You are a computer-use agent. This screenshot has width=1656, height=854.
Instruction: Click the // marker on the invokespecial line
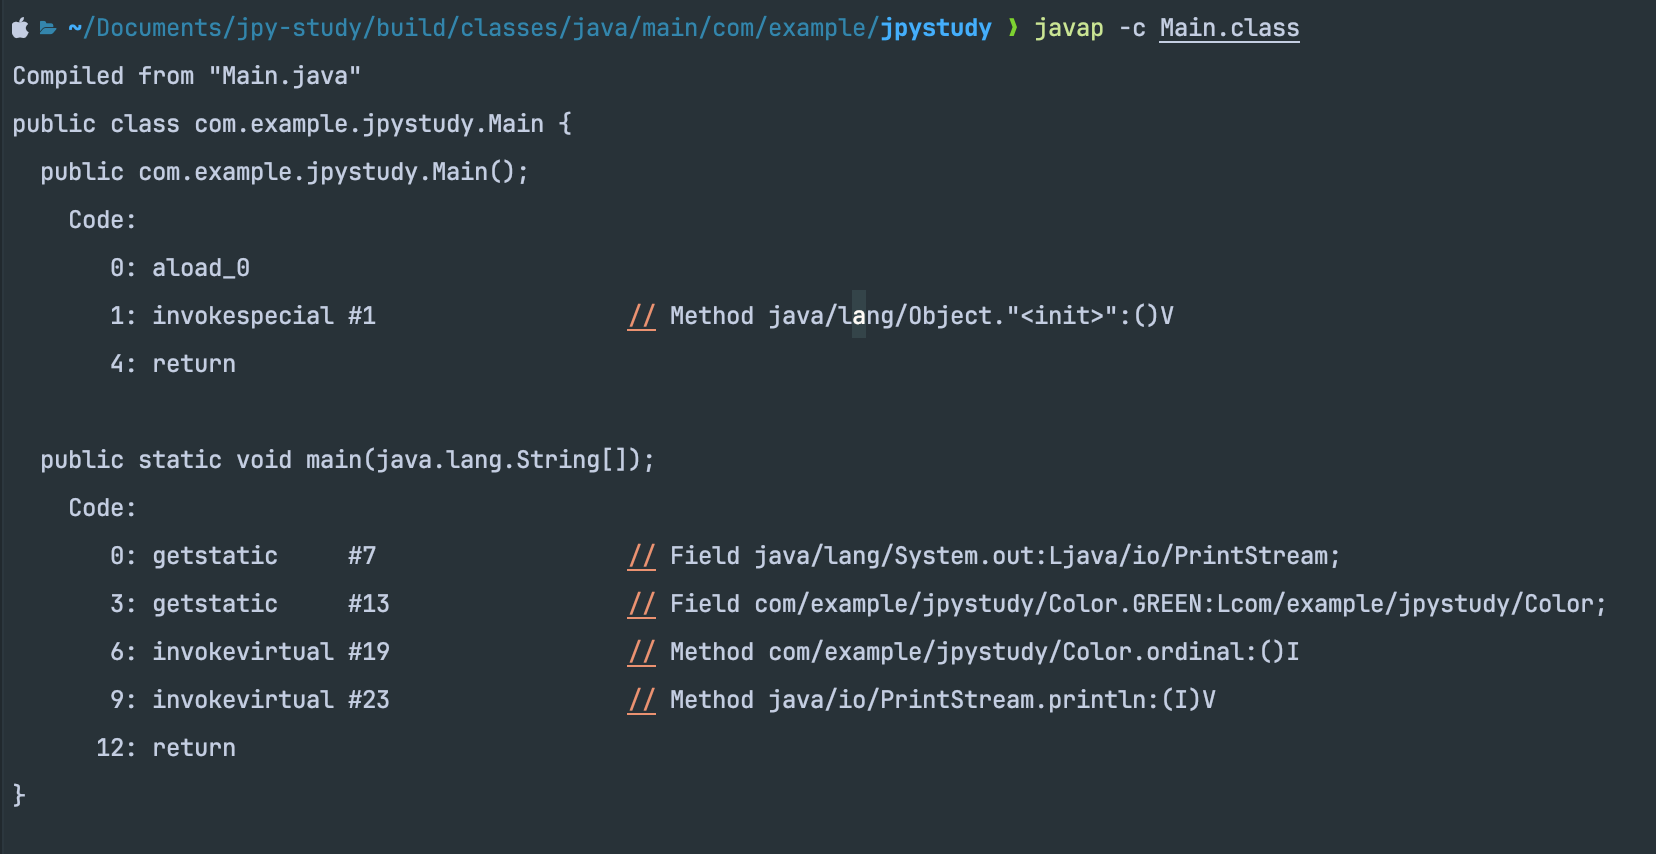coord(641,316)
